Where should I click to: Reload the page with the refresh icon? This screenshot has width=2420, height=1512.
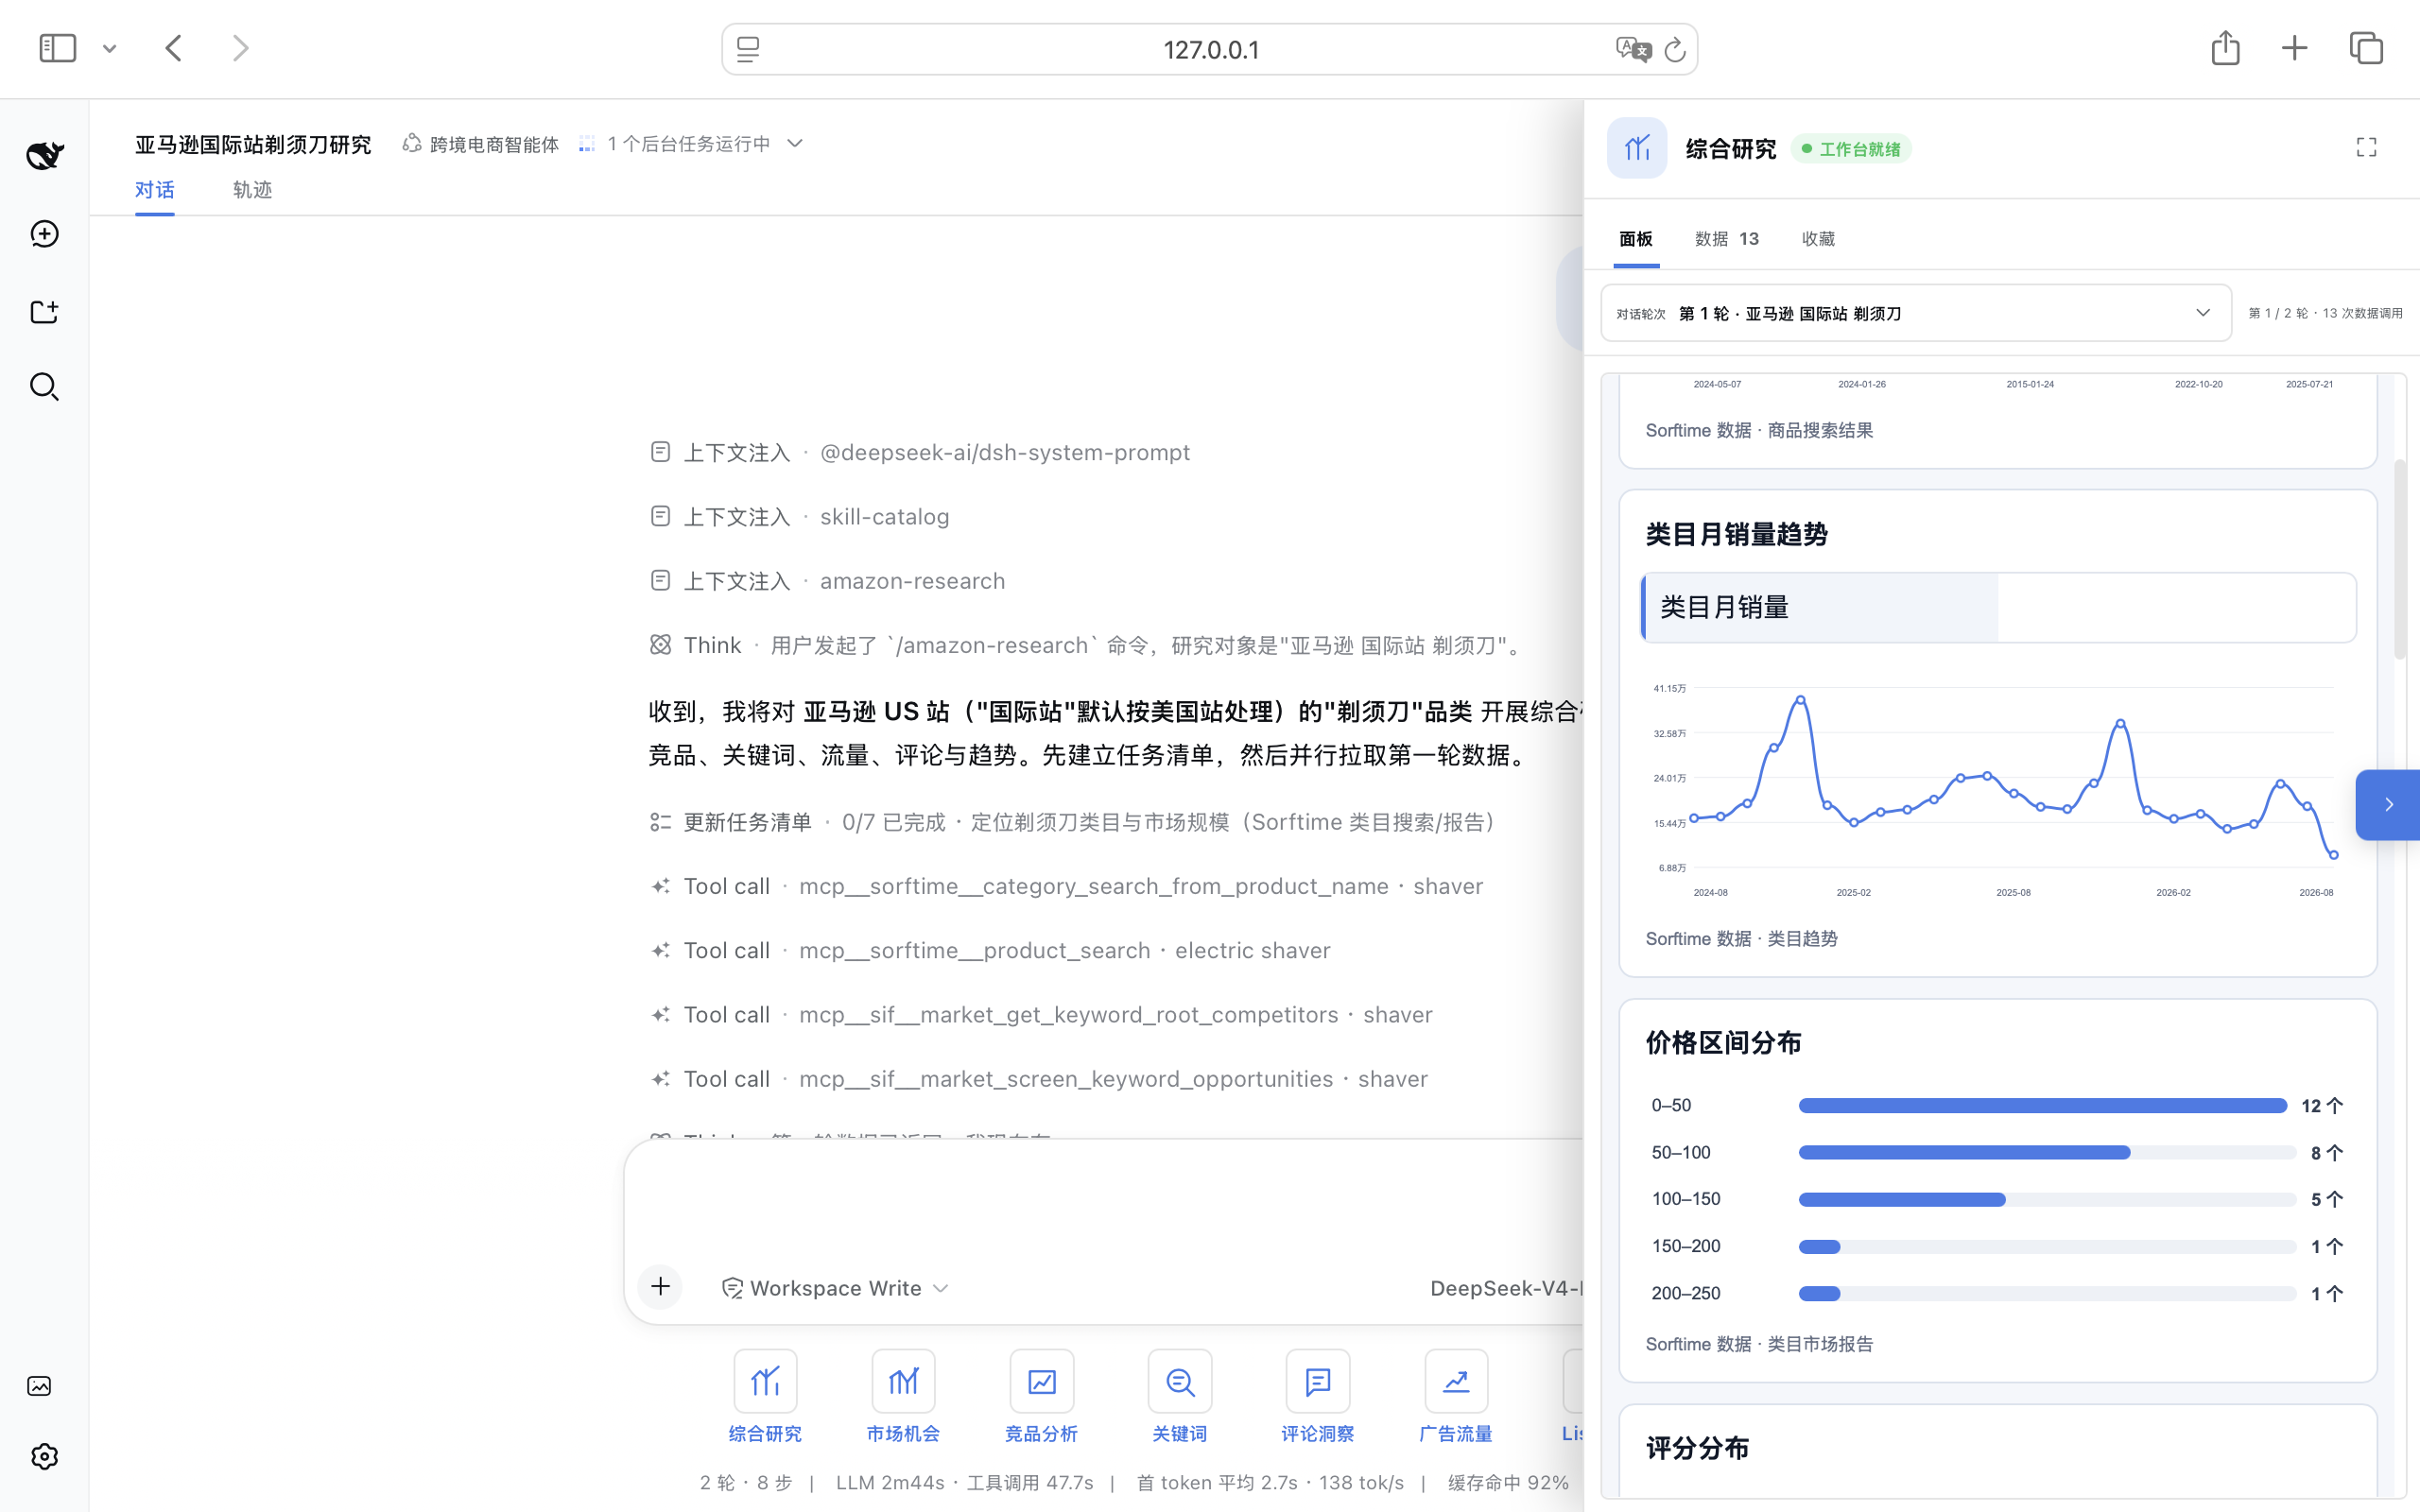tap(1675, 49)
